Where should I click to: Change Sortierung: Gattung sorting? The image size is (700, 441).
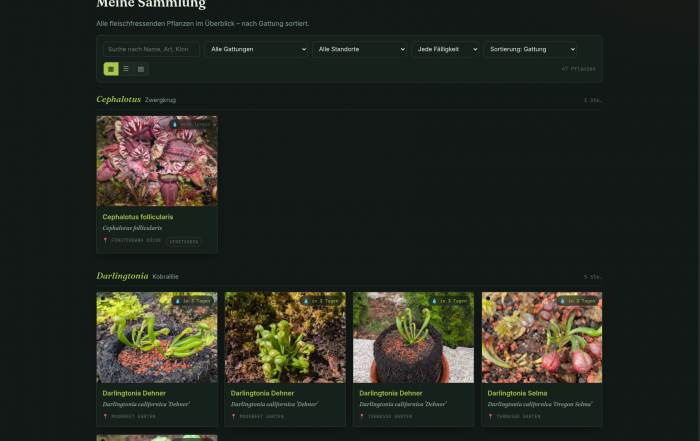point(530,49)
